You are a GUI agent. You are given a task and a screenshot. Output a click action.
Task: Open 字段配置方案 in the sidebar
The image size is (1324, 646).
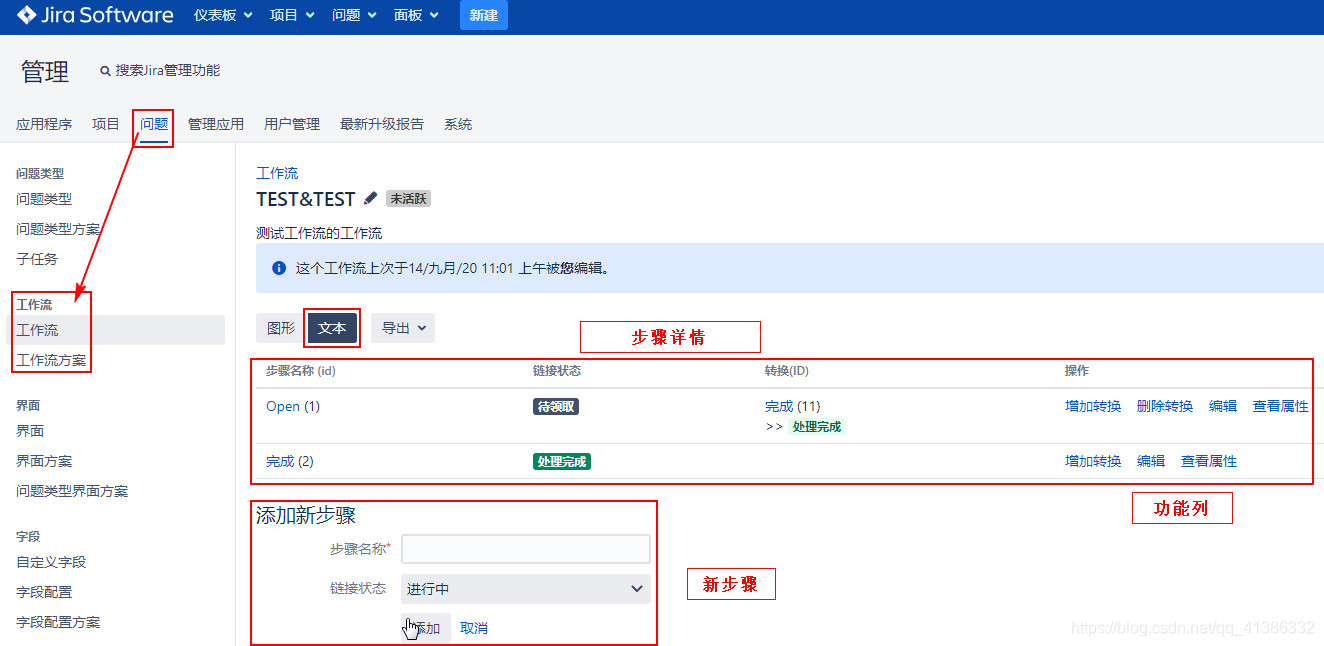(58, 622)
